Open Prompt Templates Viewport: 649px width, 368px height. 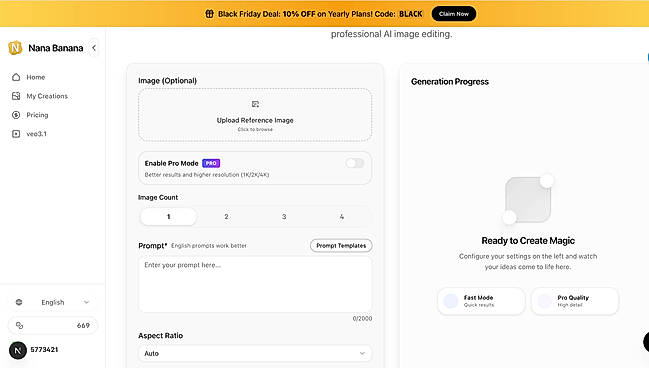pyautogui.click(x=341, y=245)
